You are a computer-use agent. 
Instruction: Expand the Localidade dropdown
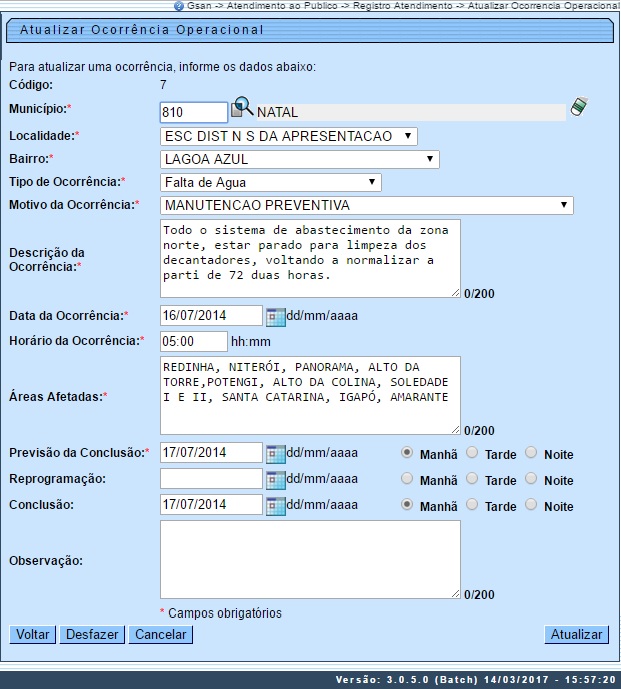288,136
